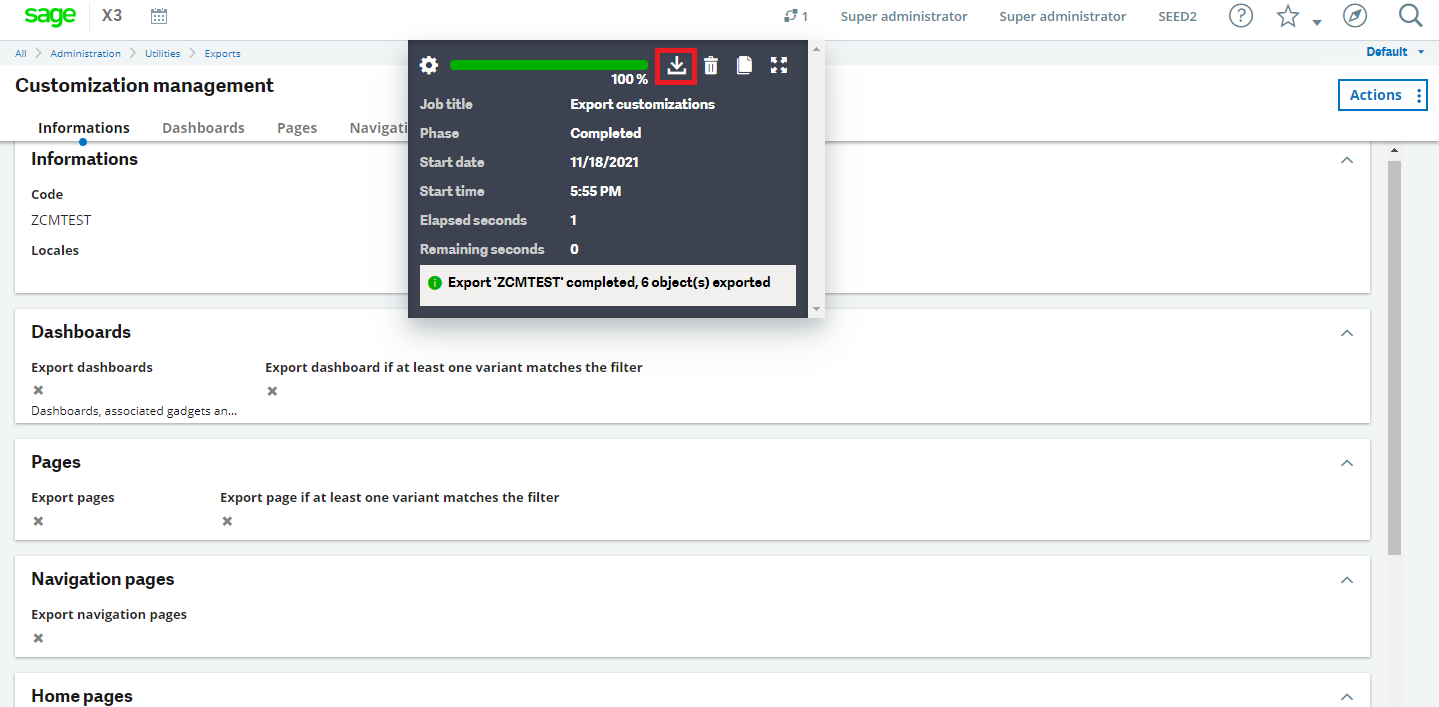This screenshot has height=707, width=1439.
Task: Disable Export navigation pages
Action: pos(36,637)
